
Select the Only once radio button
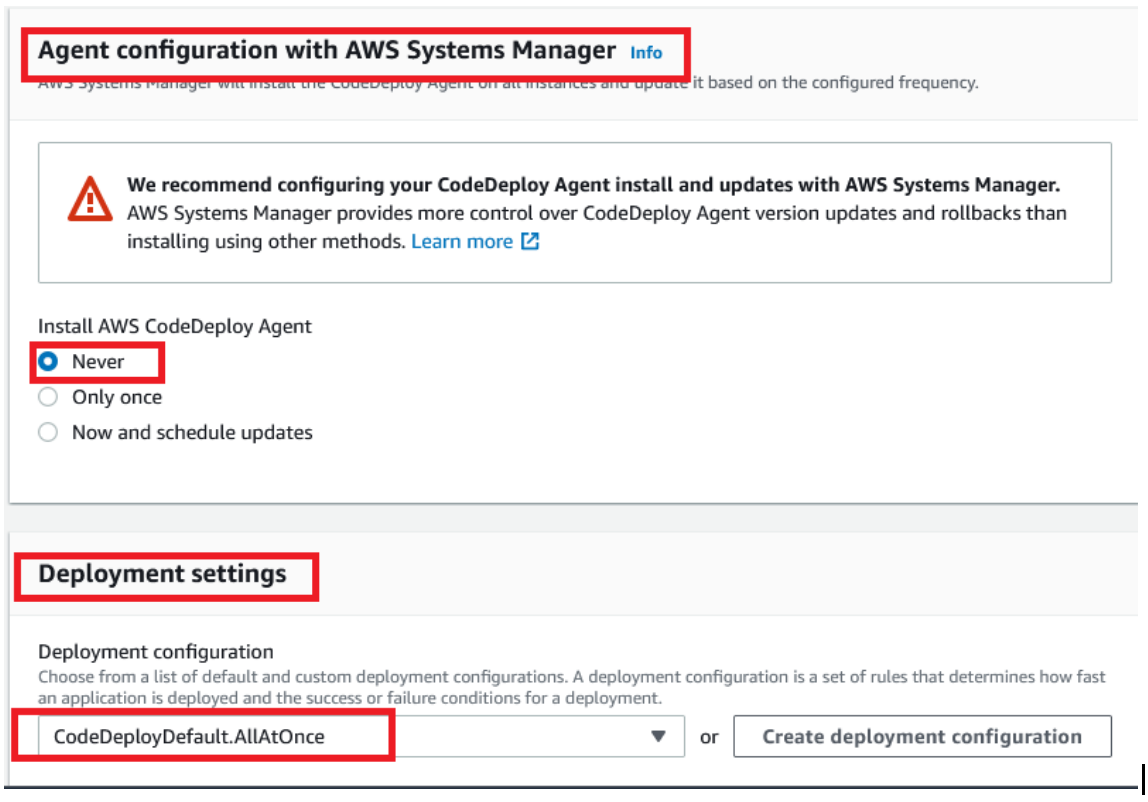tap(48, 397)
